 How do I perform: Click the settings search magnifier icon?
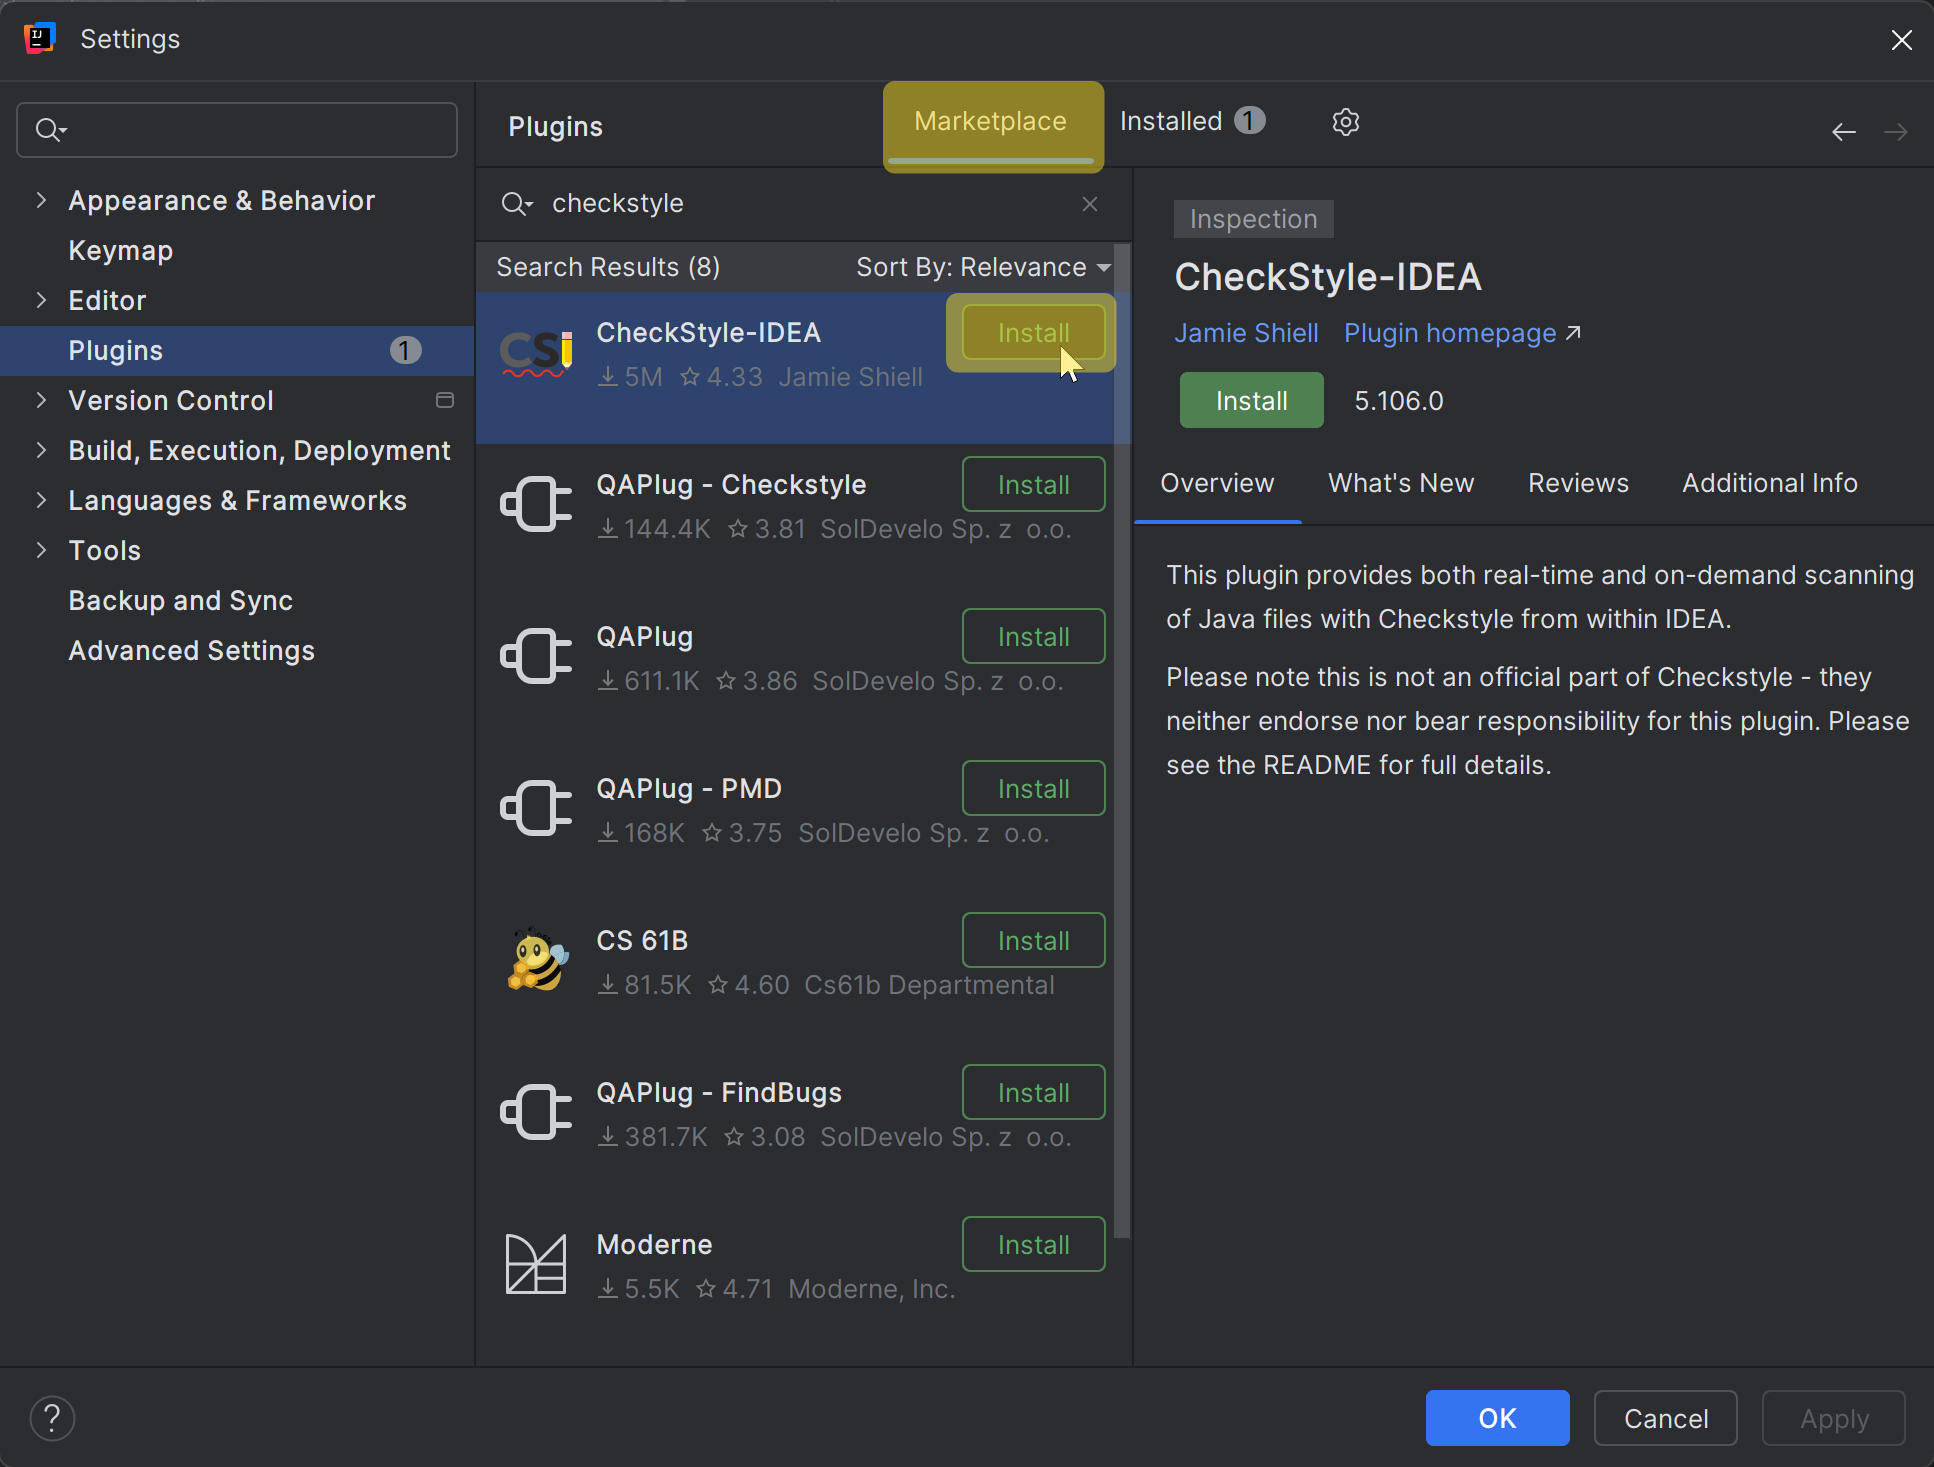pyautogui.click(x=50, y=130)
